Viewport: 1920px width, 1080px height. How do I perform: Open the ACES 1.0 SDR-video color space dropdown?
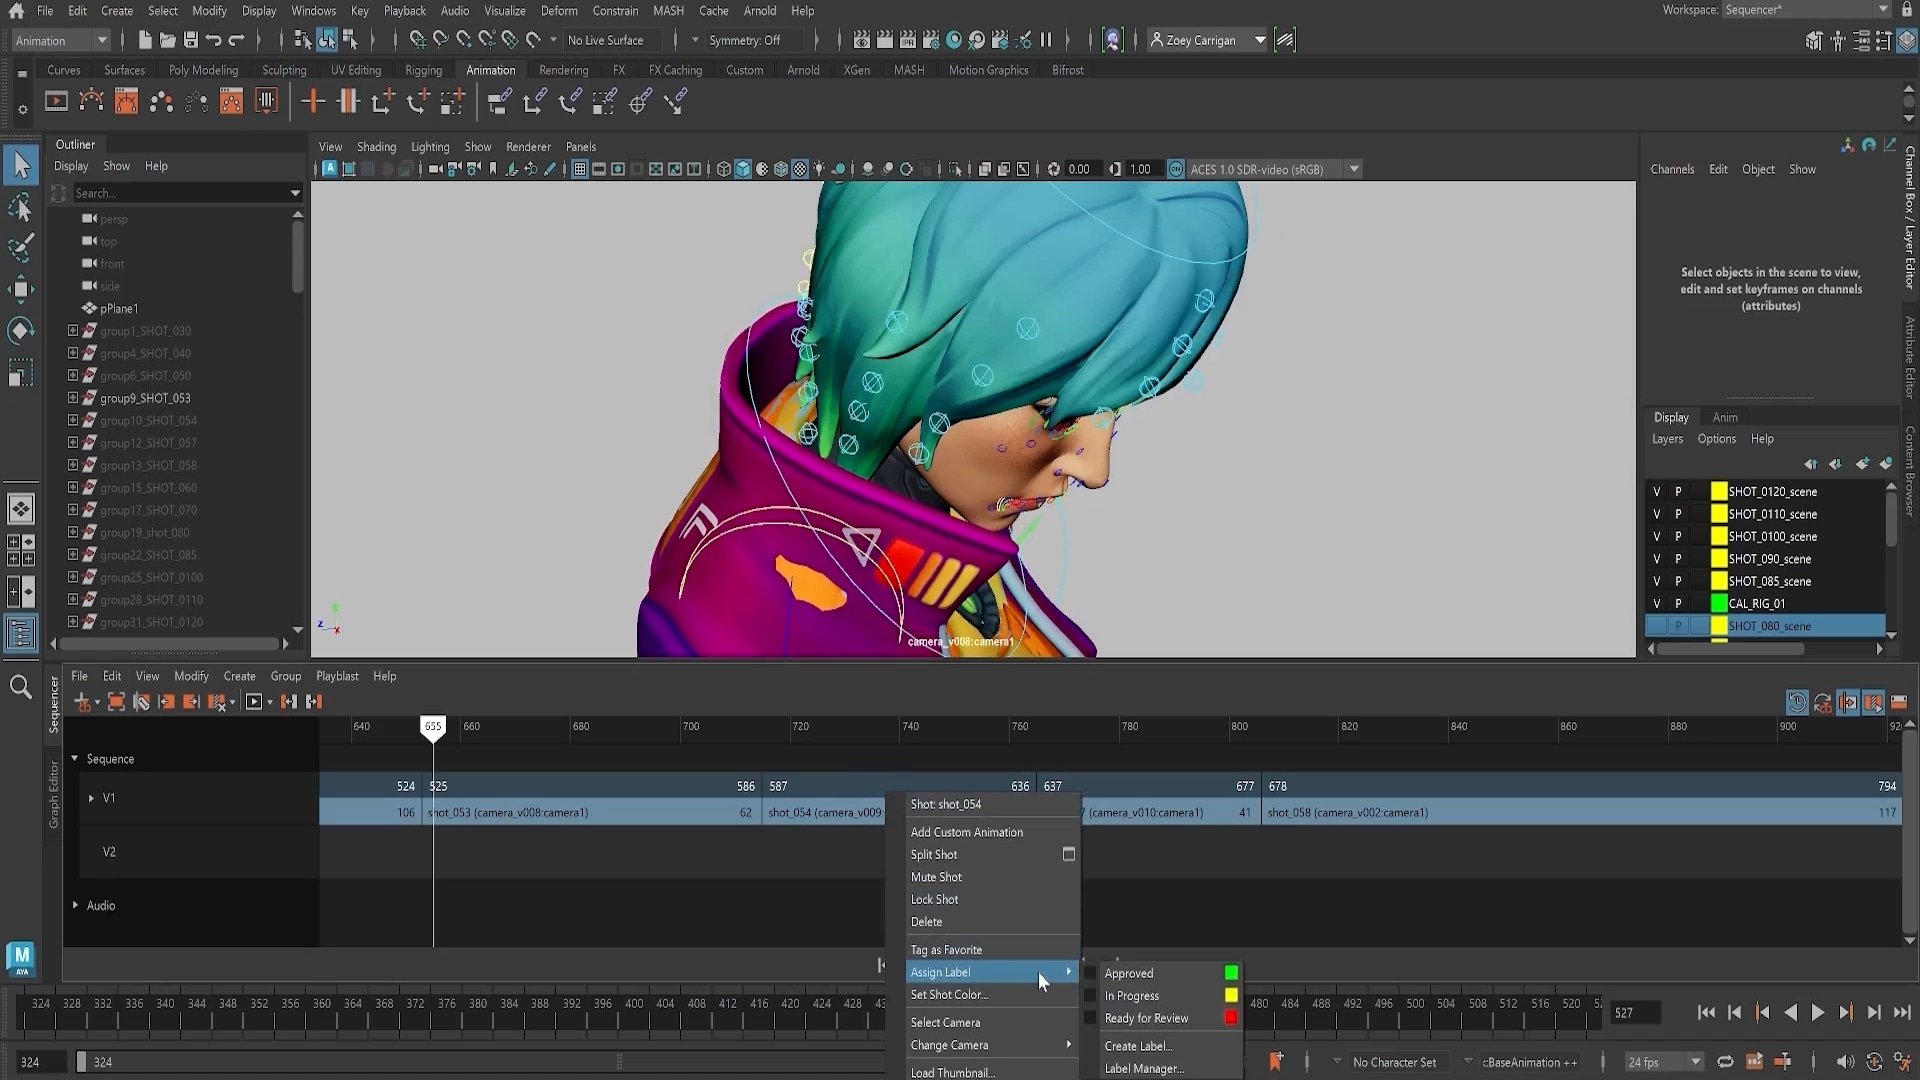(x=1355, y=169)
